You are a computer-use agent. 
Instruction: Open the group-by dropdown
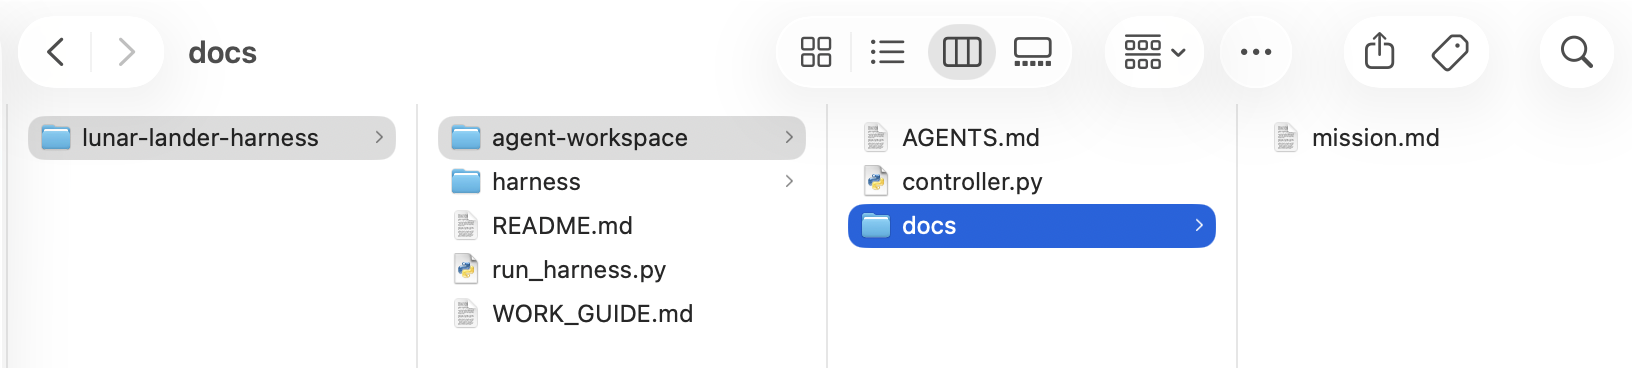point(1154,52)
